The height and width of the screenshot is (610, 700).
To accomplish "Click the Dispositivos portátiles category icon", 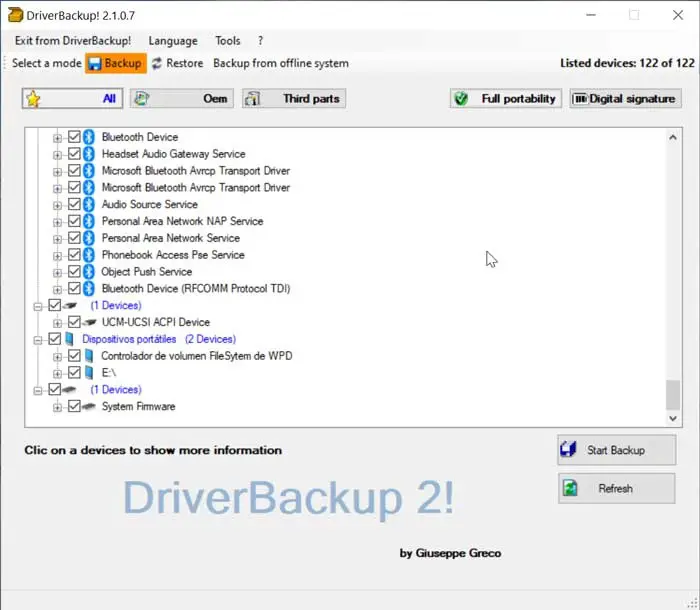I will tap(69, 339).
